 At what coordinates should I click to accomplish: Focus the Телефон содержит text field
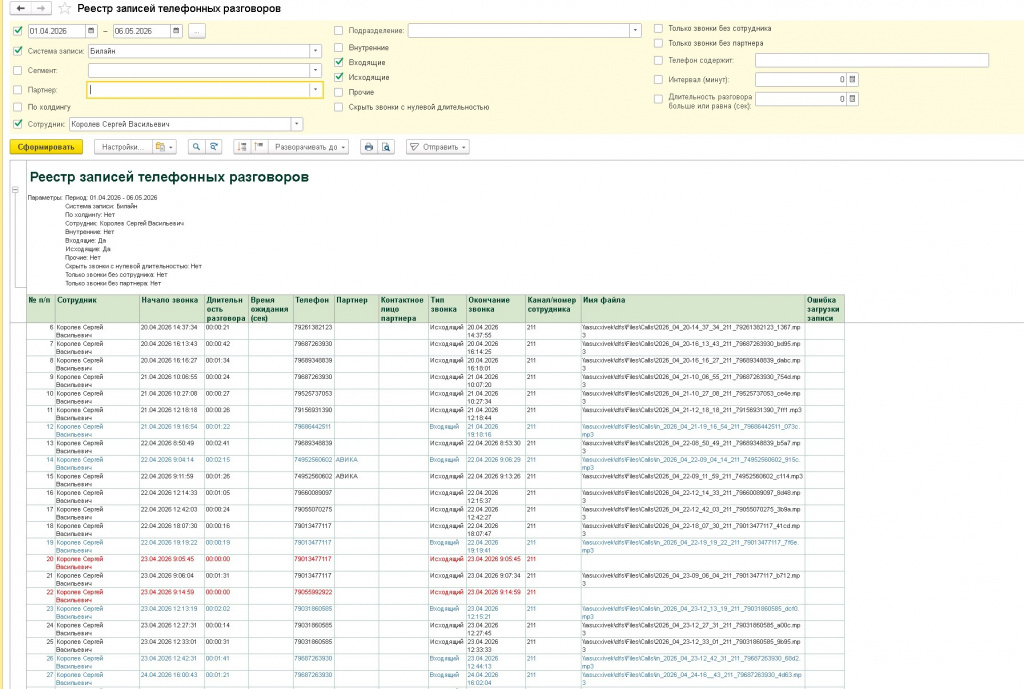pyautogui.click(x=871, y=60)
